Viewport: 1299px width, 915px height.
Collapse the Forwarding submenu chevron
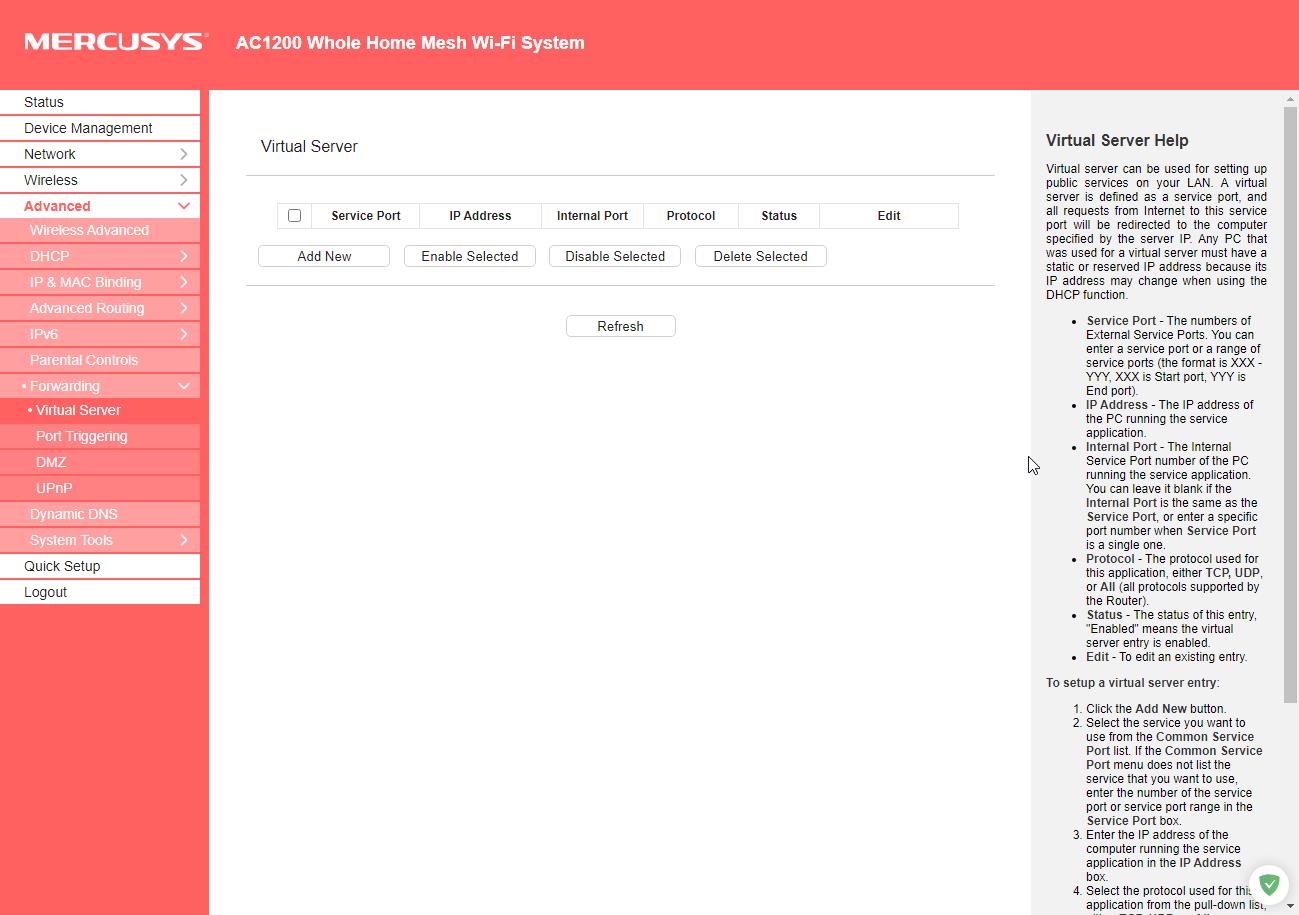point(184,386)
